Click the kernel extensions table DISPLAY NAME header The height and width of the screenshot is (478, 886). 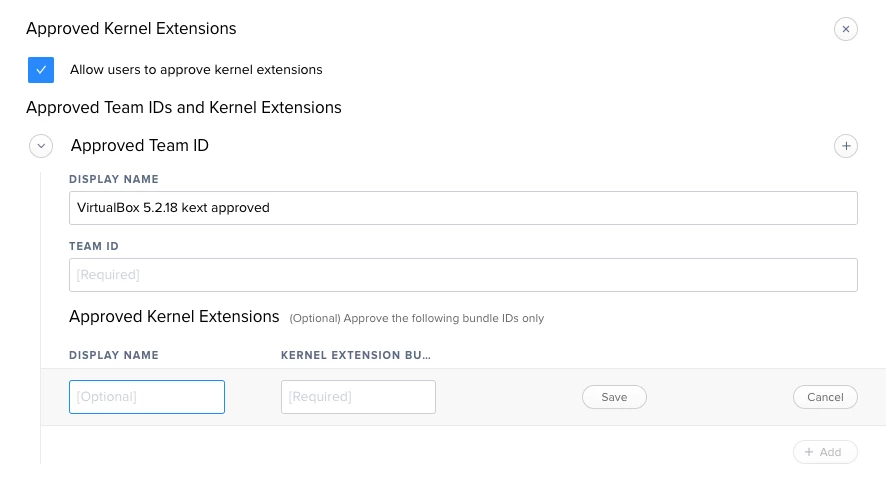(114, 355)
